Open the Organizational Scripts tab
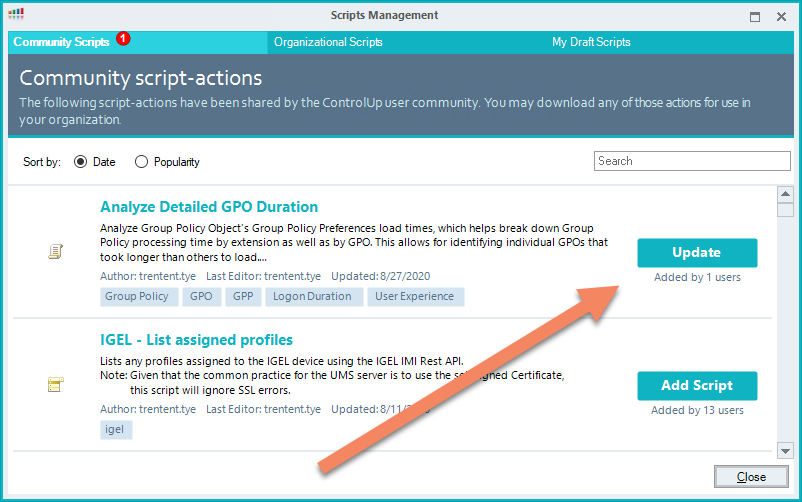 coord(328,42)
